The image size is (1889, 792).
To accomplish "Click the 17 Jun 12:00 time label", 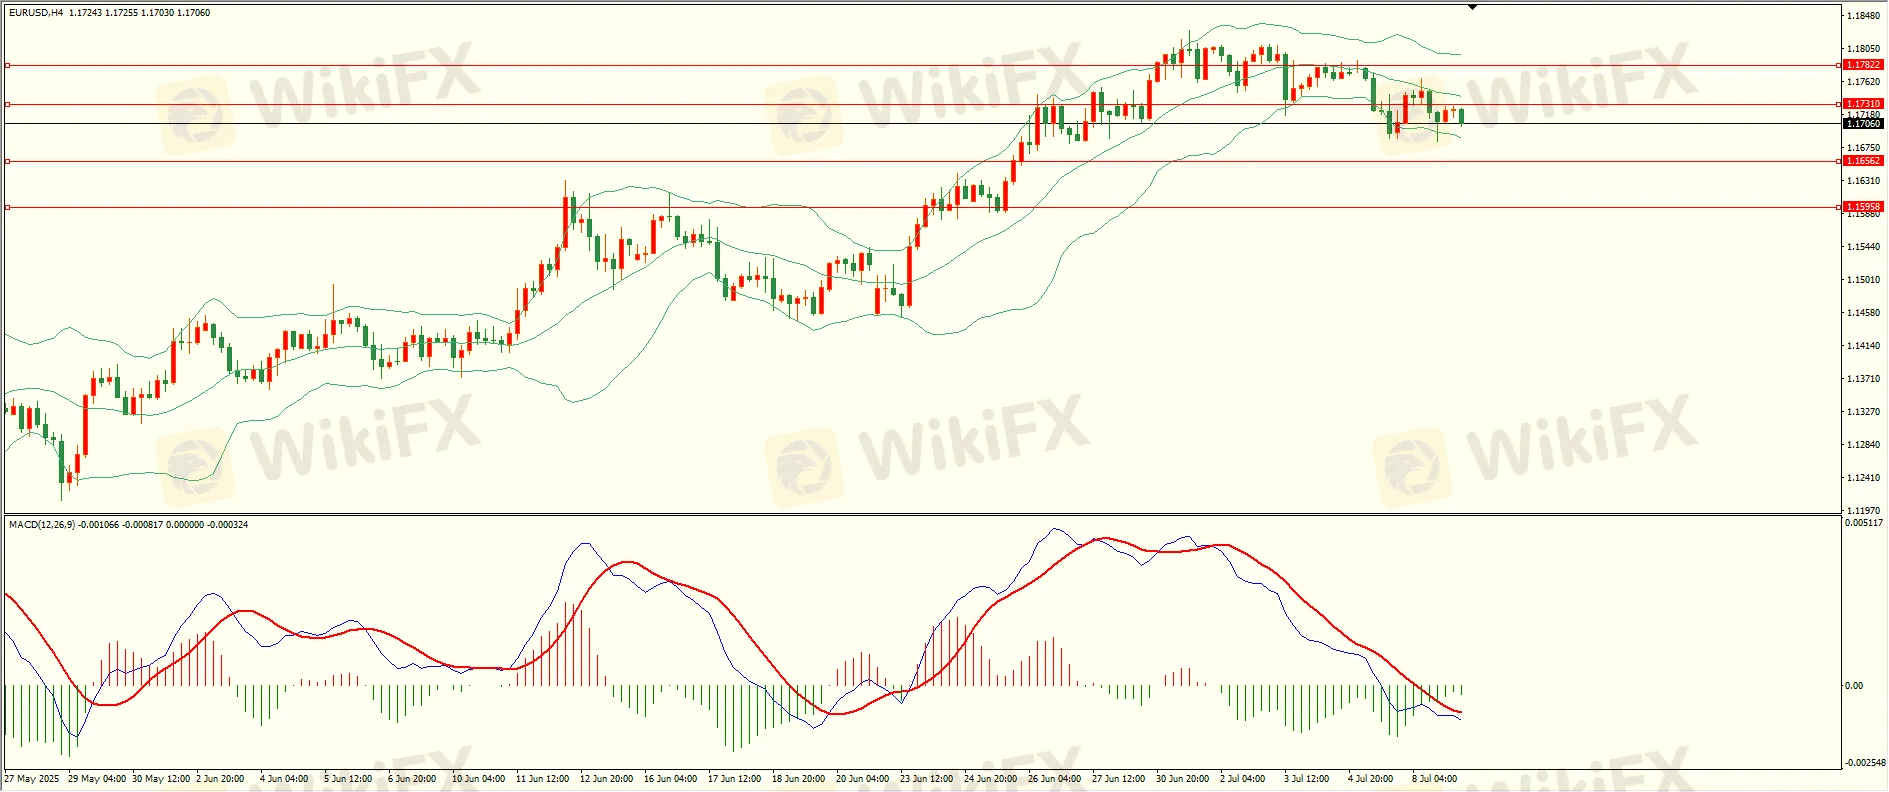I will [x=735, y=779].
